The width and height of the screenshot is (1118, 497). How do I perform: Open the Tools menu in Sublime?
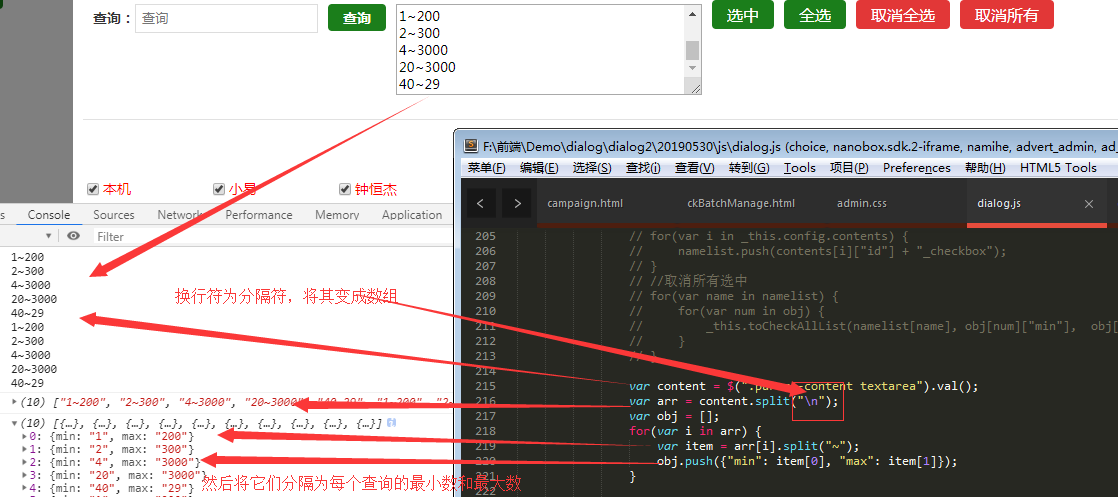tap(799, 168)
